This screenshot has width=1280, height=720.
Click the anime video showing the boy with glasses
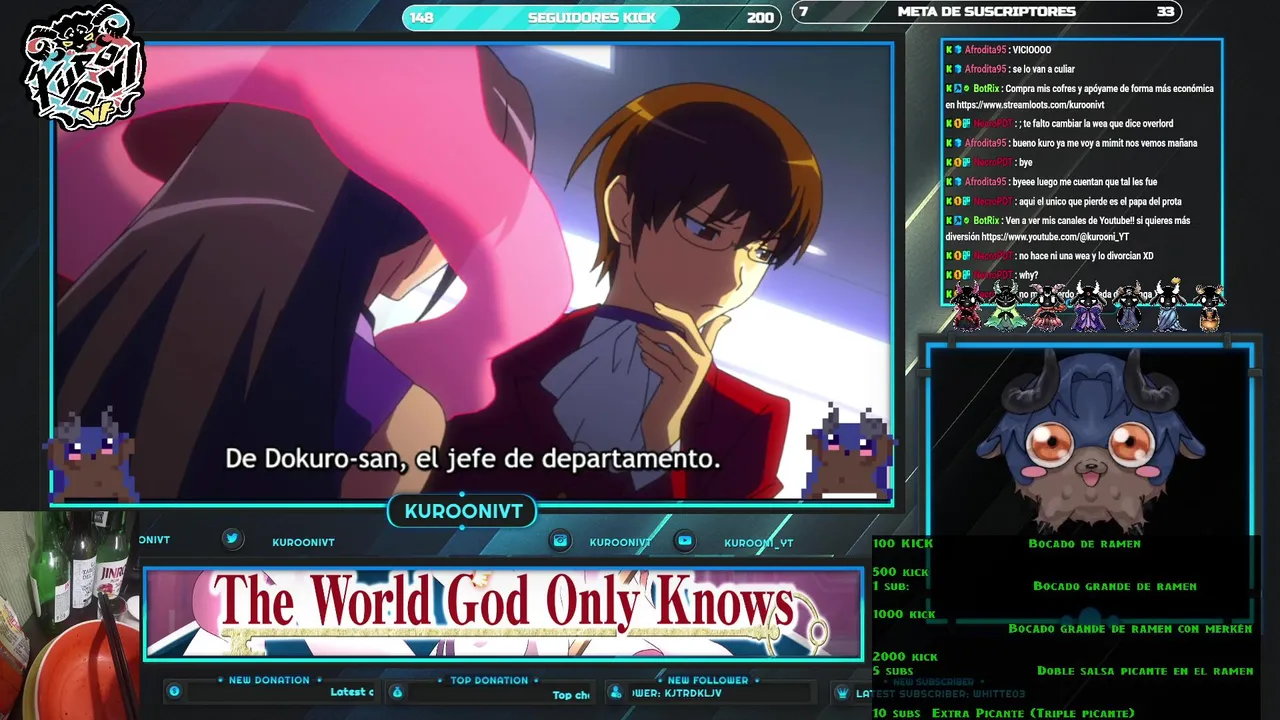pyautogui.click(x=472, y=272)
